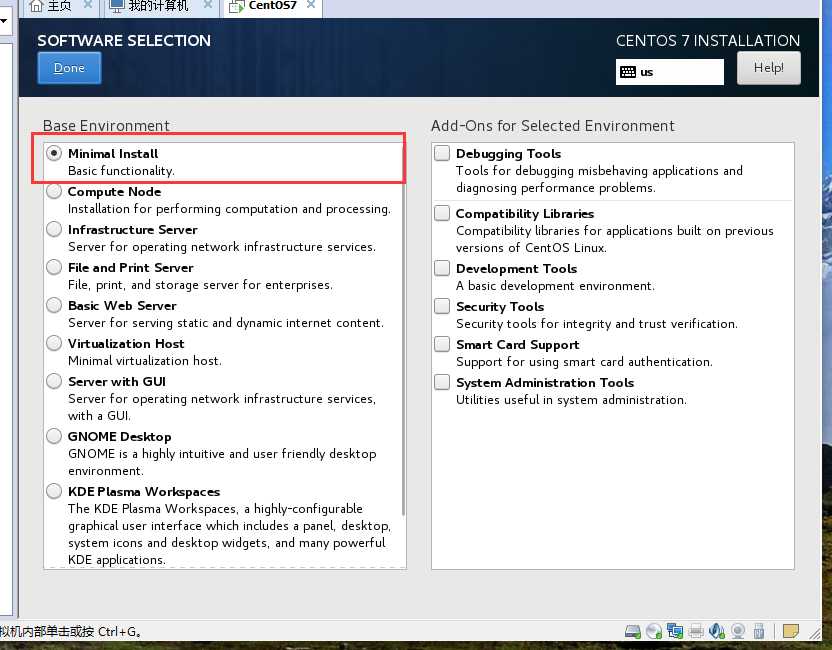Check Smart Card Support box

coord(442,344)
